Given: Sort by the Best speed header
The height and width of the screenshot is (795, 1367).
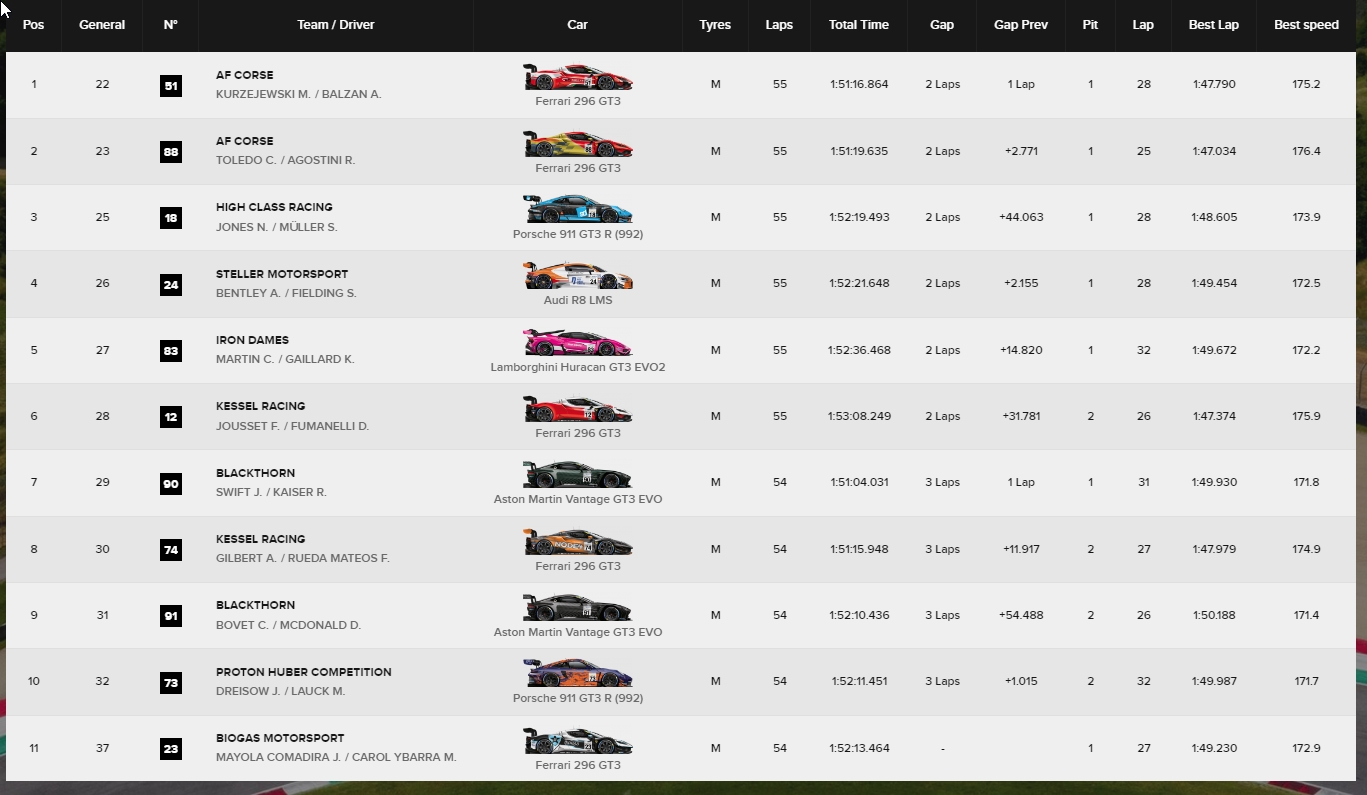Looking at the screenshot, I should (x=1306, y=25).
